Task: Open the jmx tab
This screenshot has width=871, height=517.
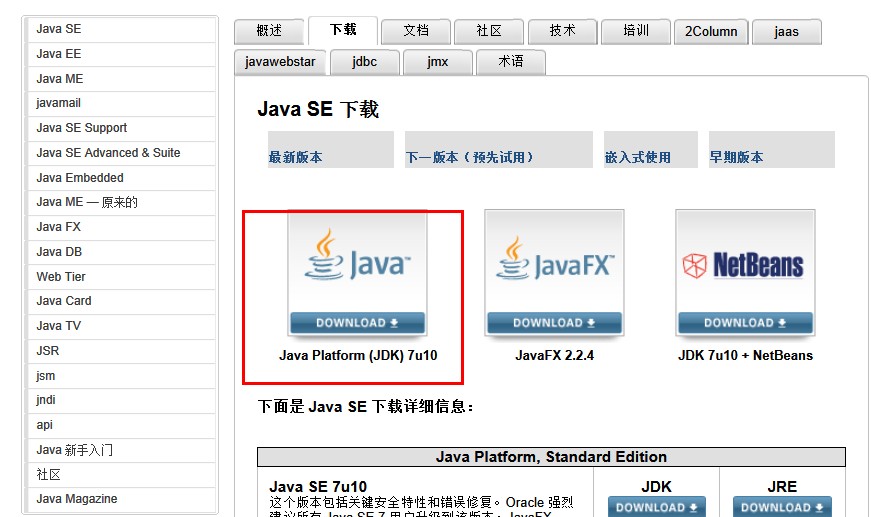Action: [438, 62]
